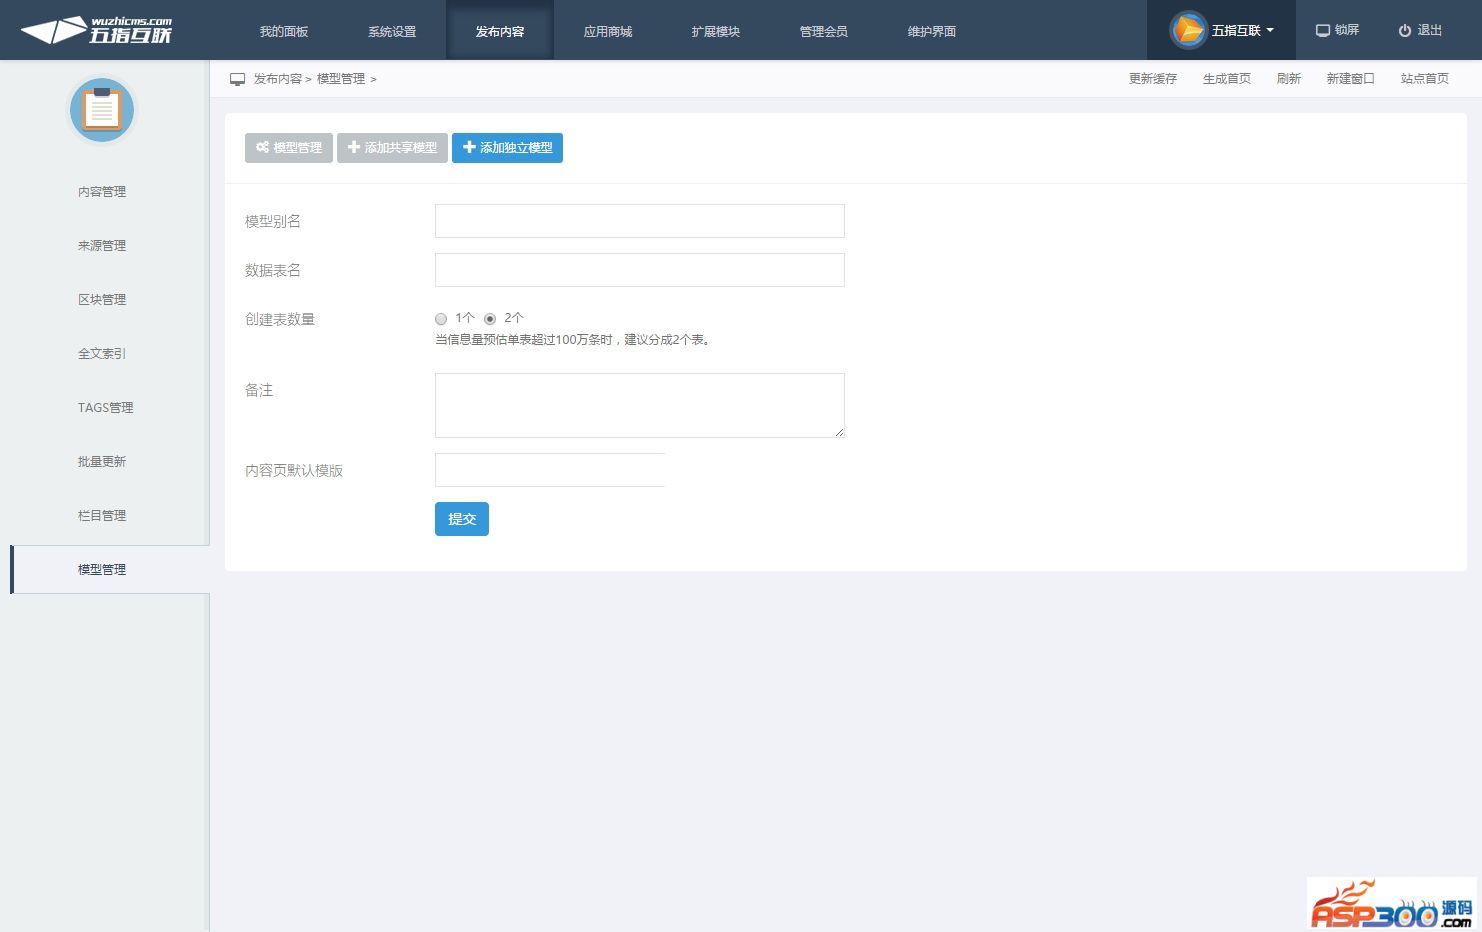Focus the 数据表名 input field

tap(640, 270)
